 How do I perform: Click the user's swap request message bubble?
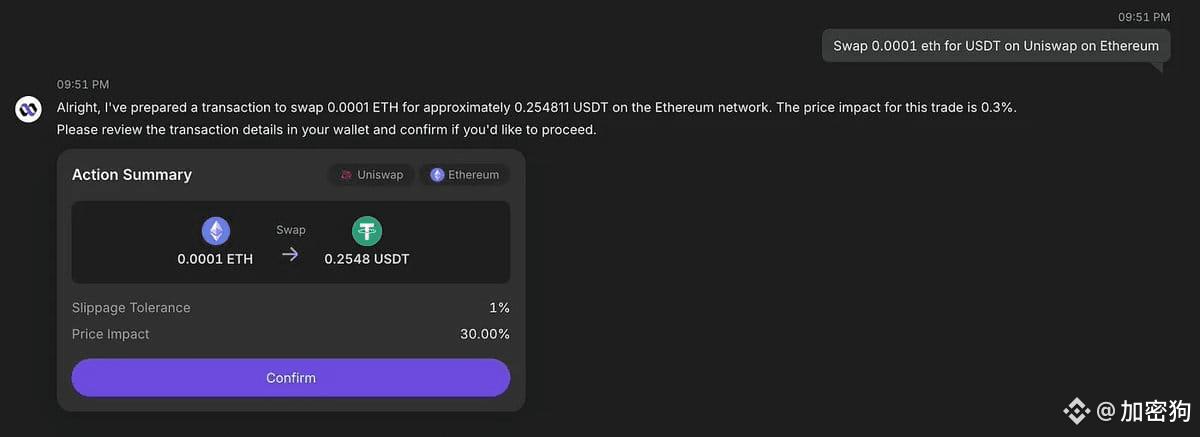996,46
